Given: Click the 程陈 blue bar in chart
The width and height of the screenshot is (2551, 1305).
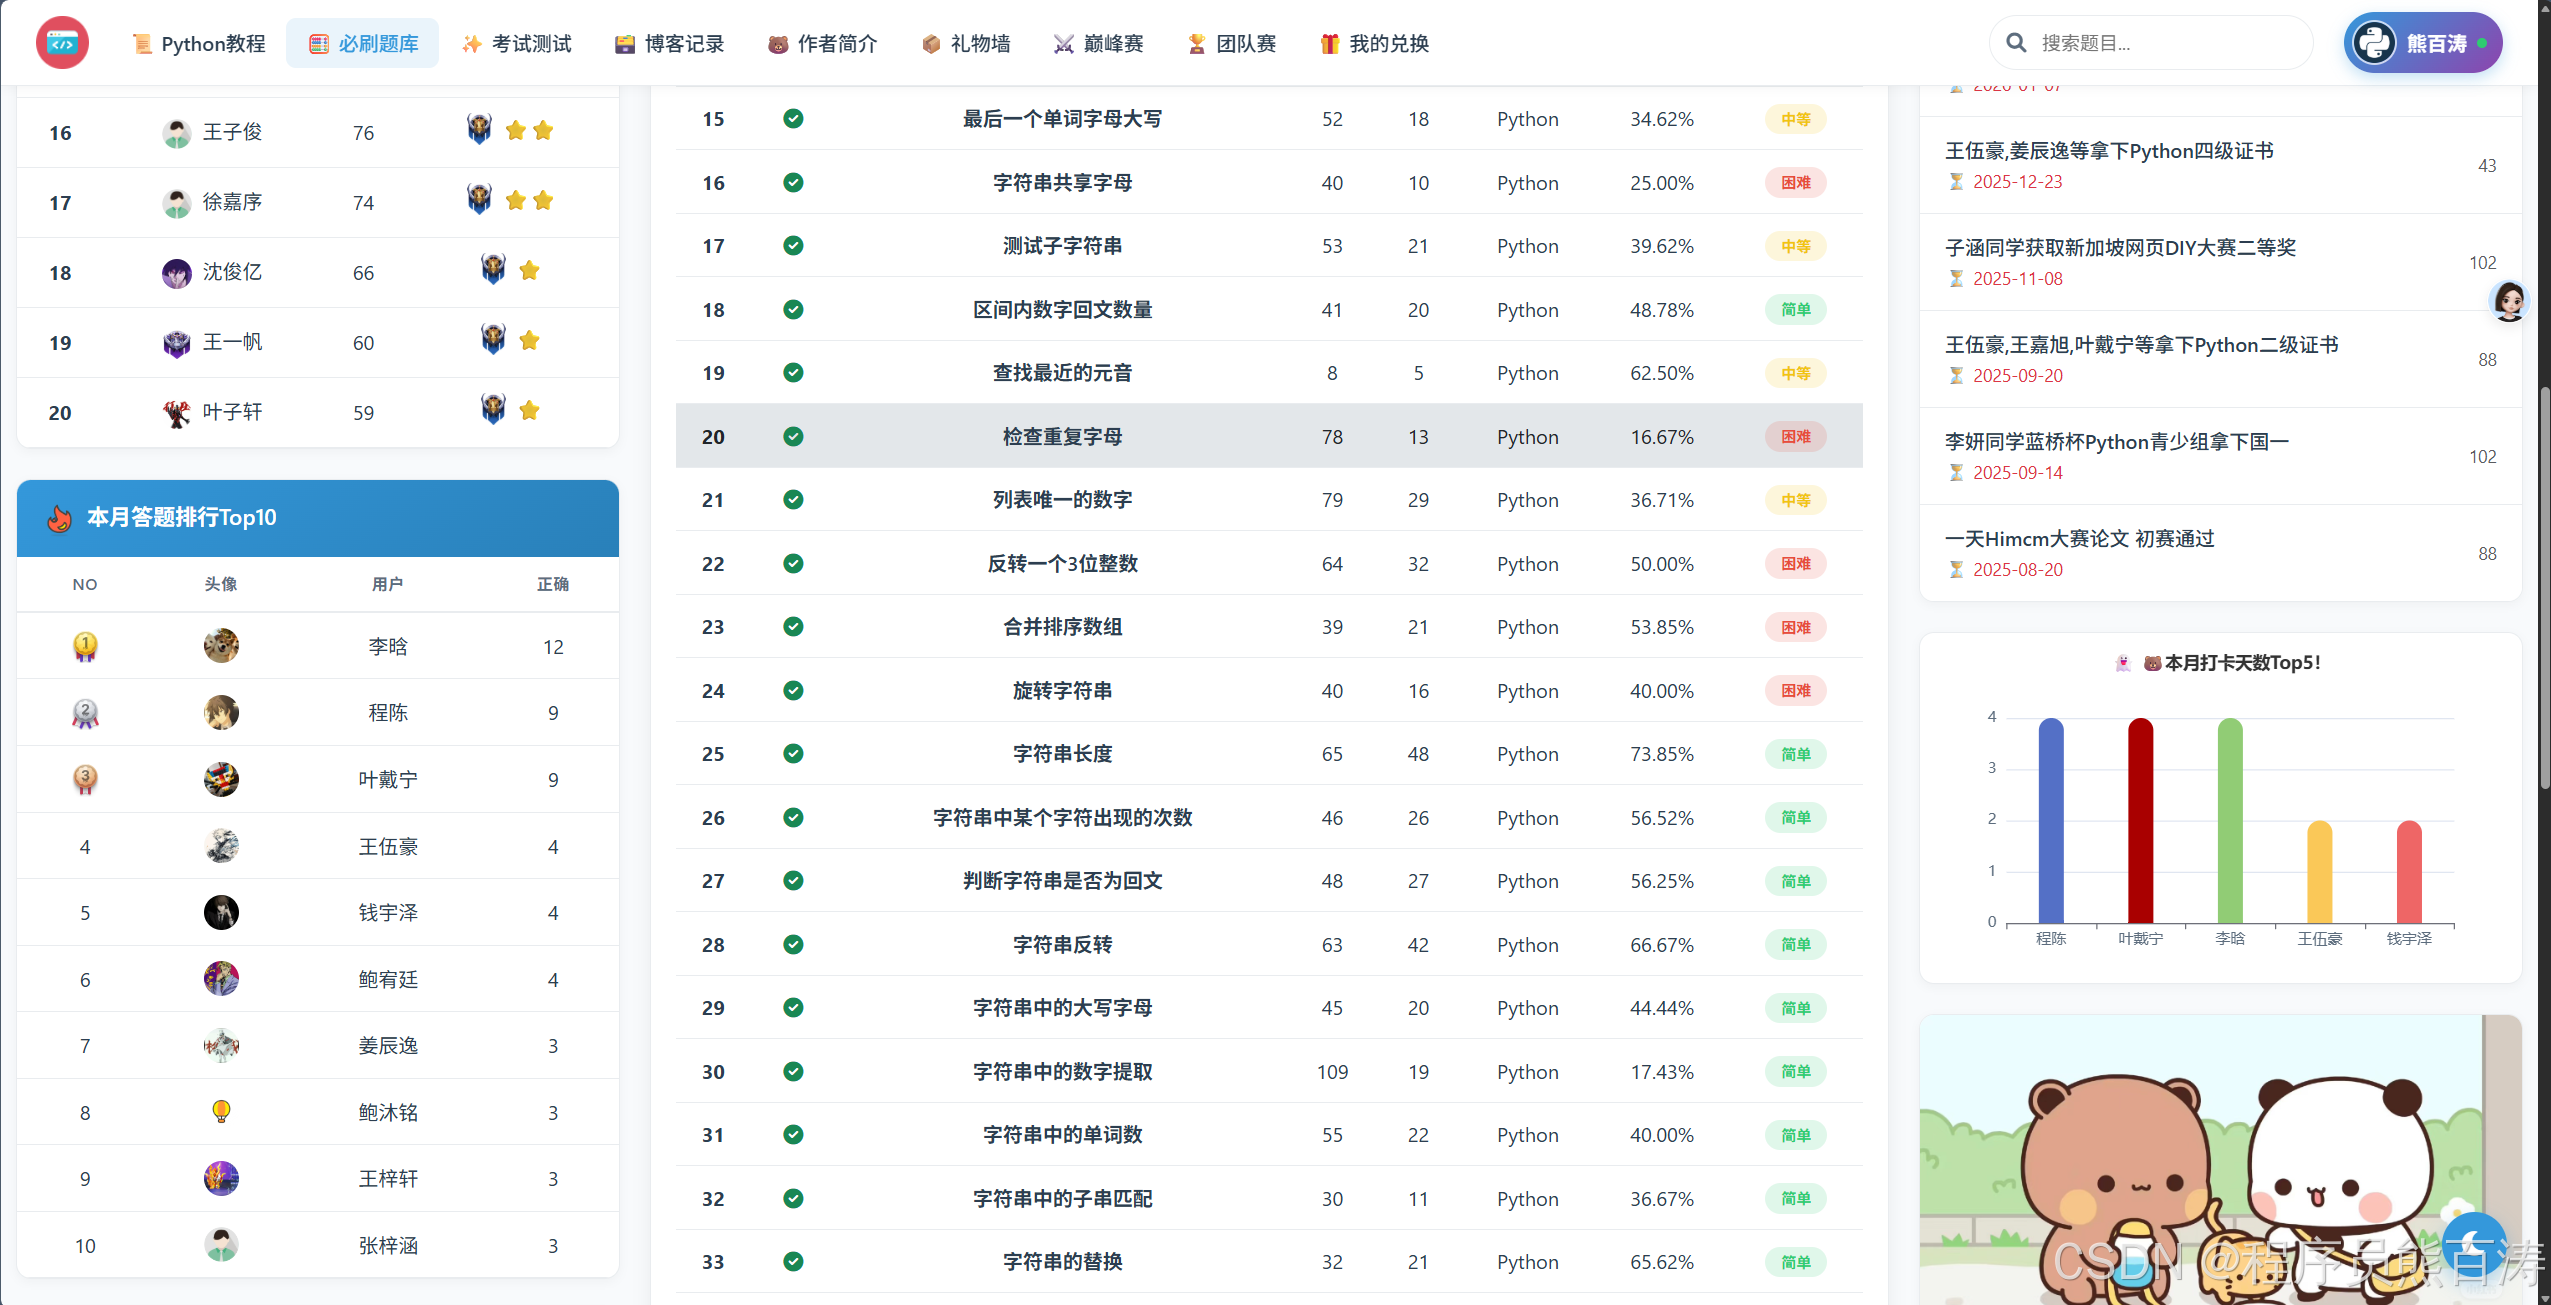Looking at the screenshot, I should 2050,820.
